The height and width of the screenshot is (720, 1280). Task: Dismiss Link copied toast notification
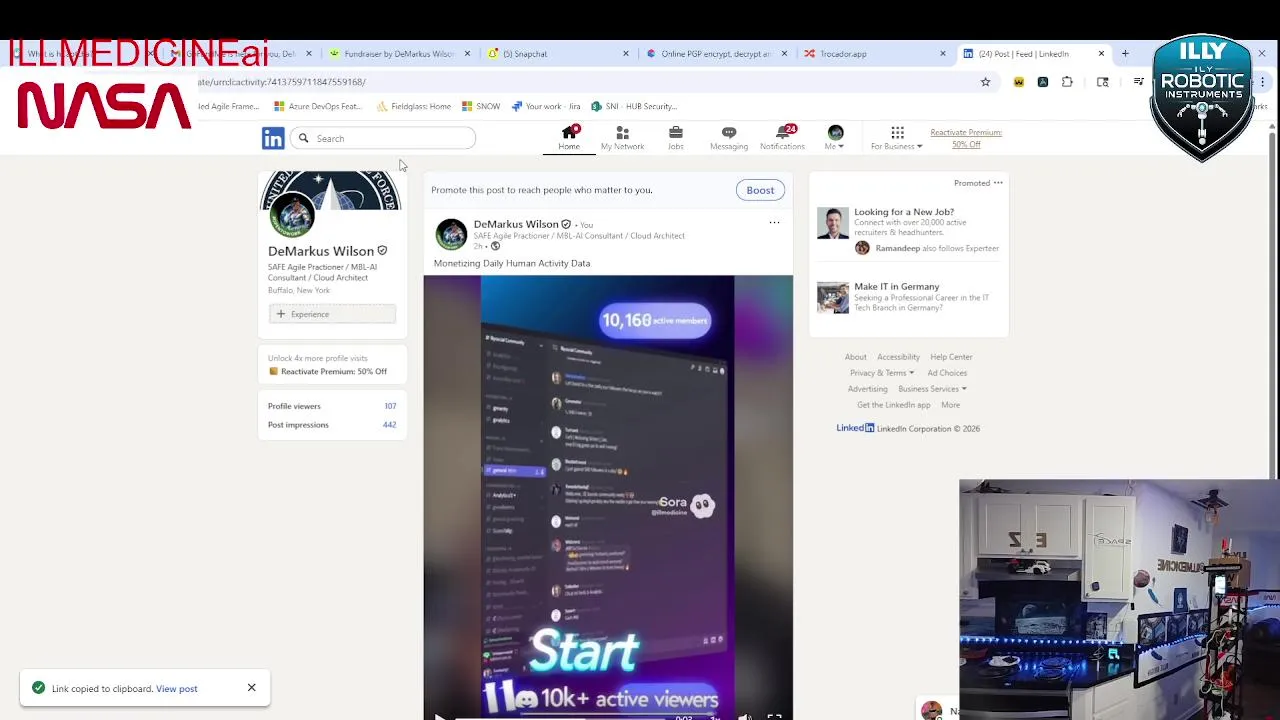click(252, 688)
